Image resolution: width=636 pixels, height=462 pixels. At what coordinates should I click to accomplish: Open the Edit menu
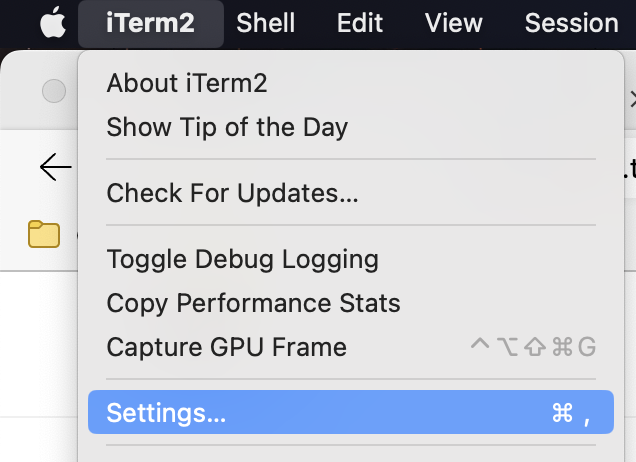point(359,23)
